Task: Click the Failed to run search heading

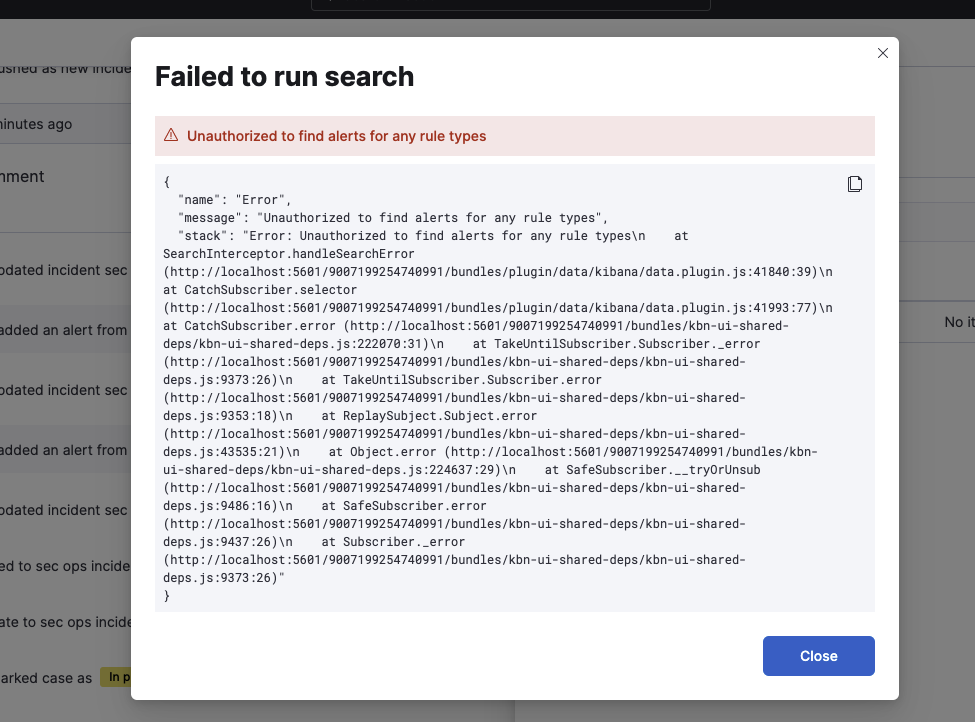Action: [x=284, y=76]
